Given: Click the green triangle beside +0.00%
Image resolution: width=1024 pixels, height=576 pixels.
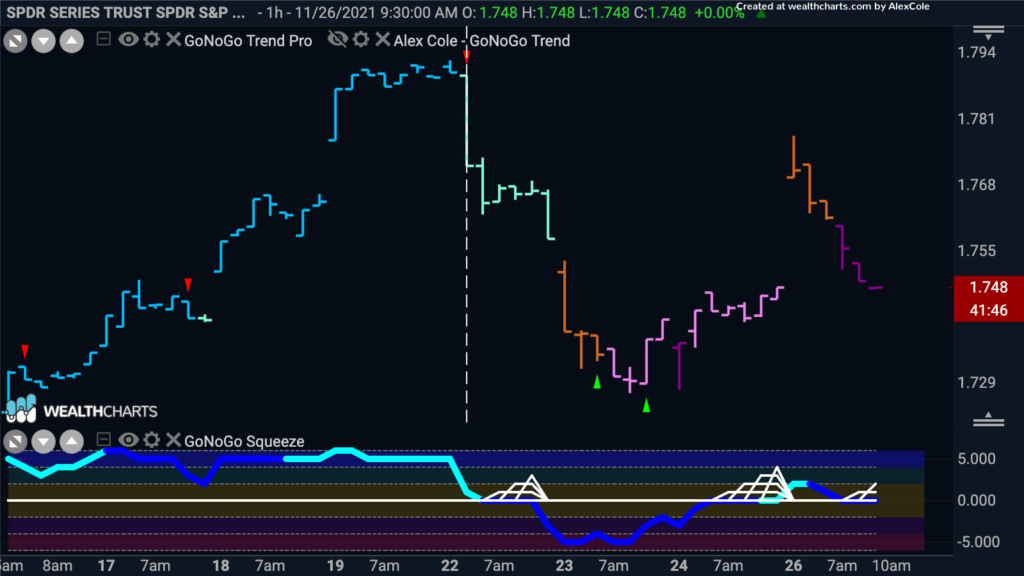Looking at the screenshot, I should (761, 13).
